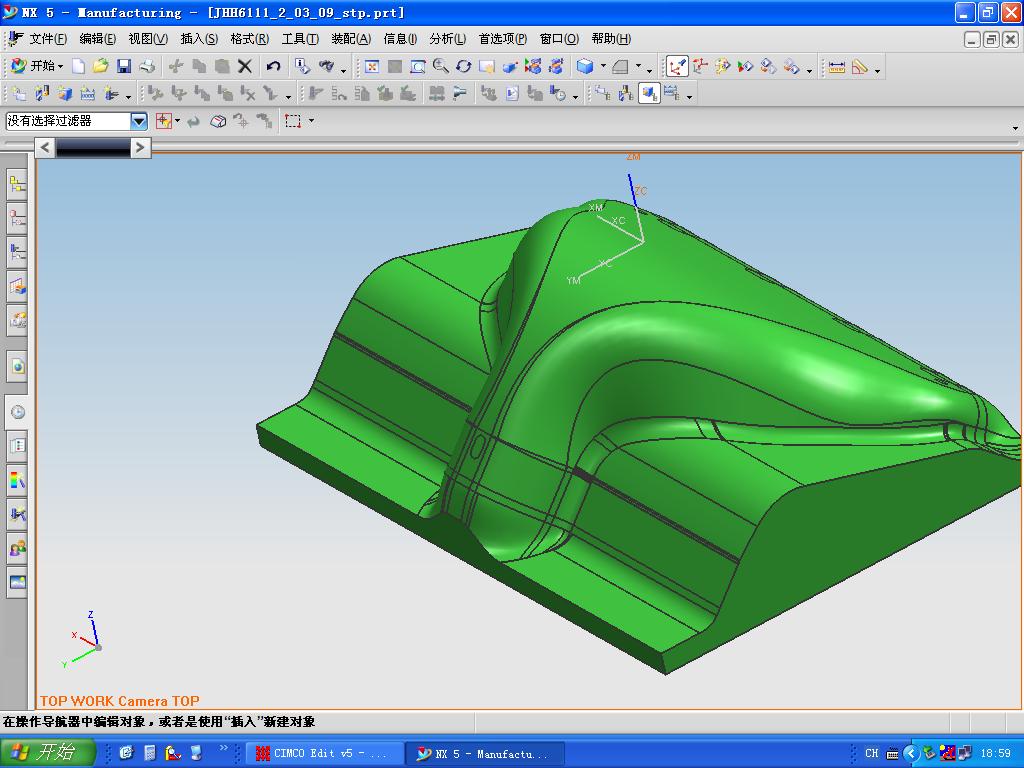
Task: Print using the printer icon
Action: point(147,66)
